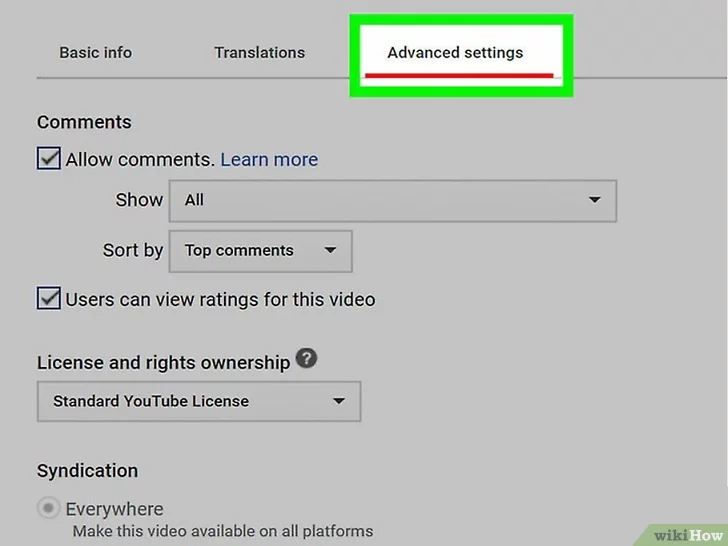
Task: Switch to the Translations tab
Action: (x=260, y=52)
